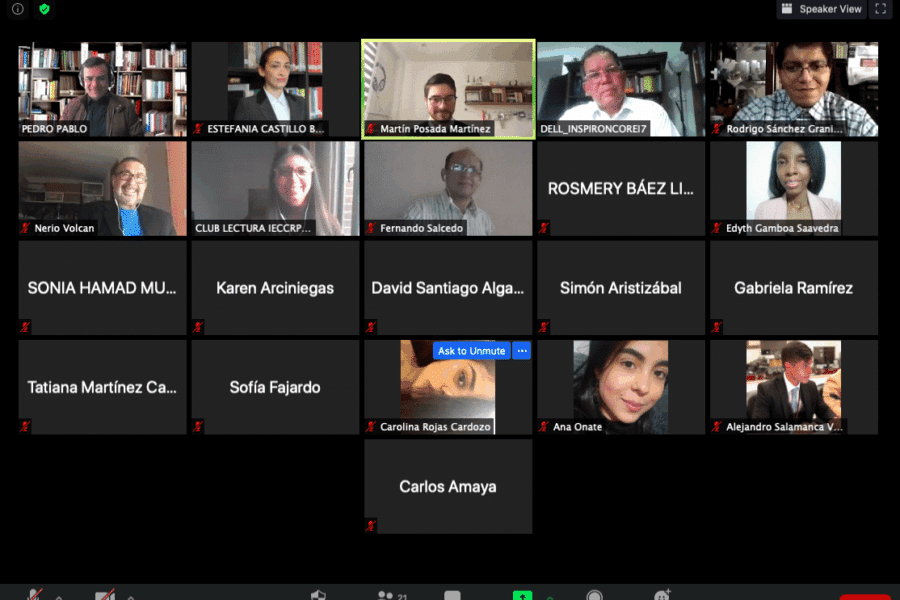
Task: Open more options on Carolina Rojas Cardozo tile
Action: 521,351
